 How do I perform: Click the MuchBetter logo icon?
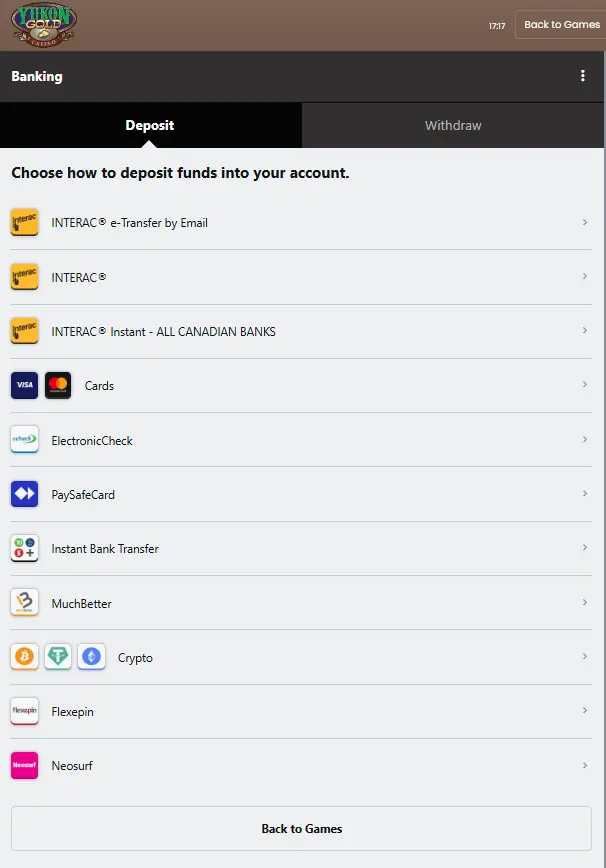tap(24, 602)
